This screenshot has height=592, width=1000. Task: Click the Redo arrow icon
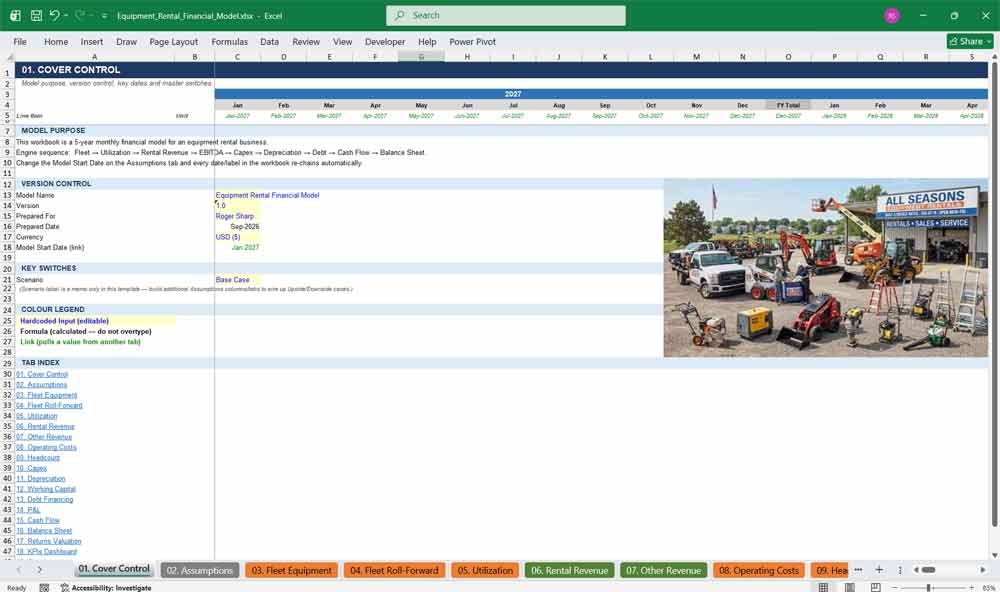pos(80,15)
